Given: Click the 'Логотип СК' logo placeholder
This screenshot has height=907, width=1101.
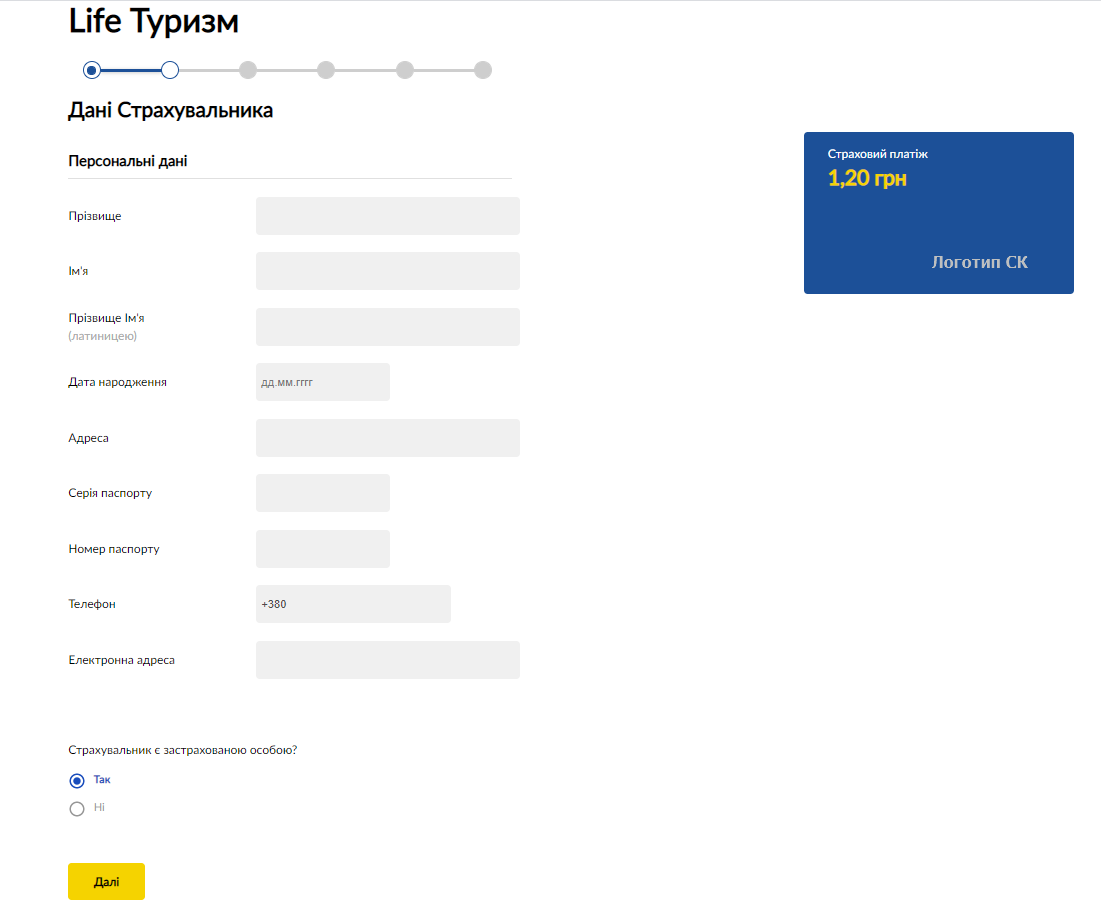Looking at the screenshot, I should tap(979, 263).
